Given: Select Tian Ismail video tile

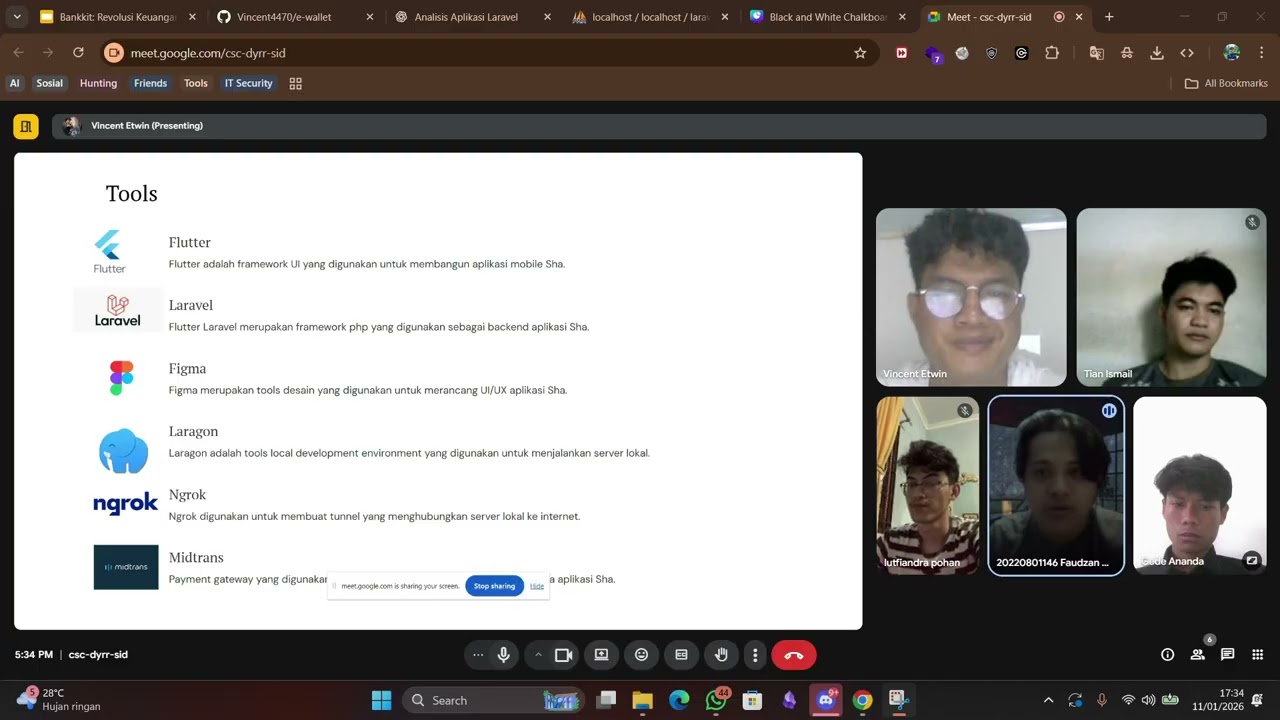Looking at the screenshot, I should click(x=1171, y=297).
